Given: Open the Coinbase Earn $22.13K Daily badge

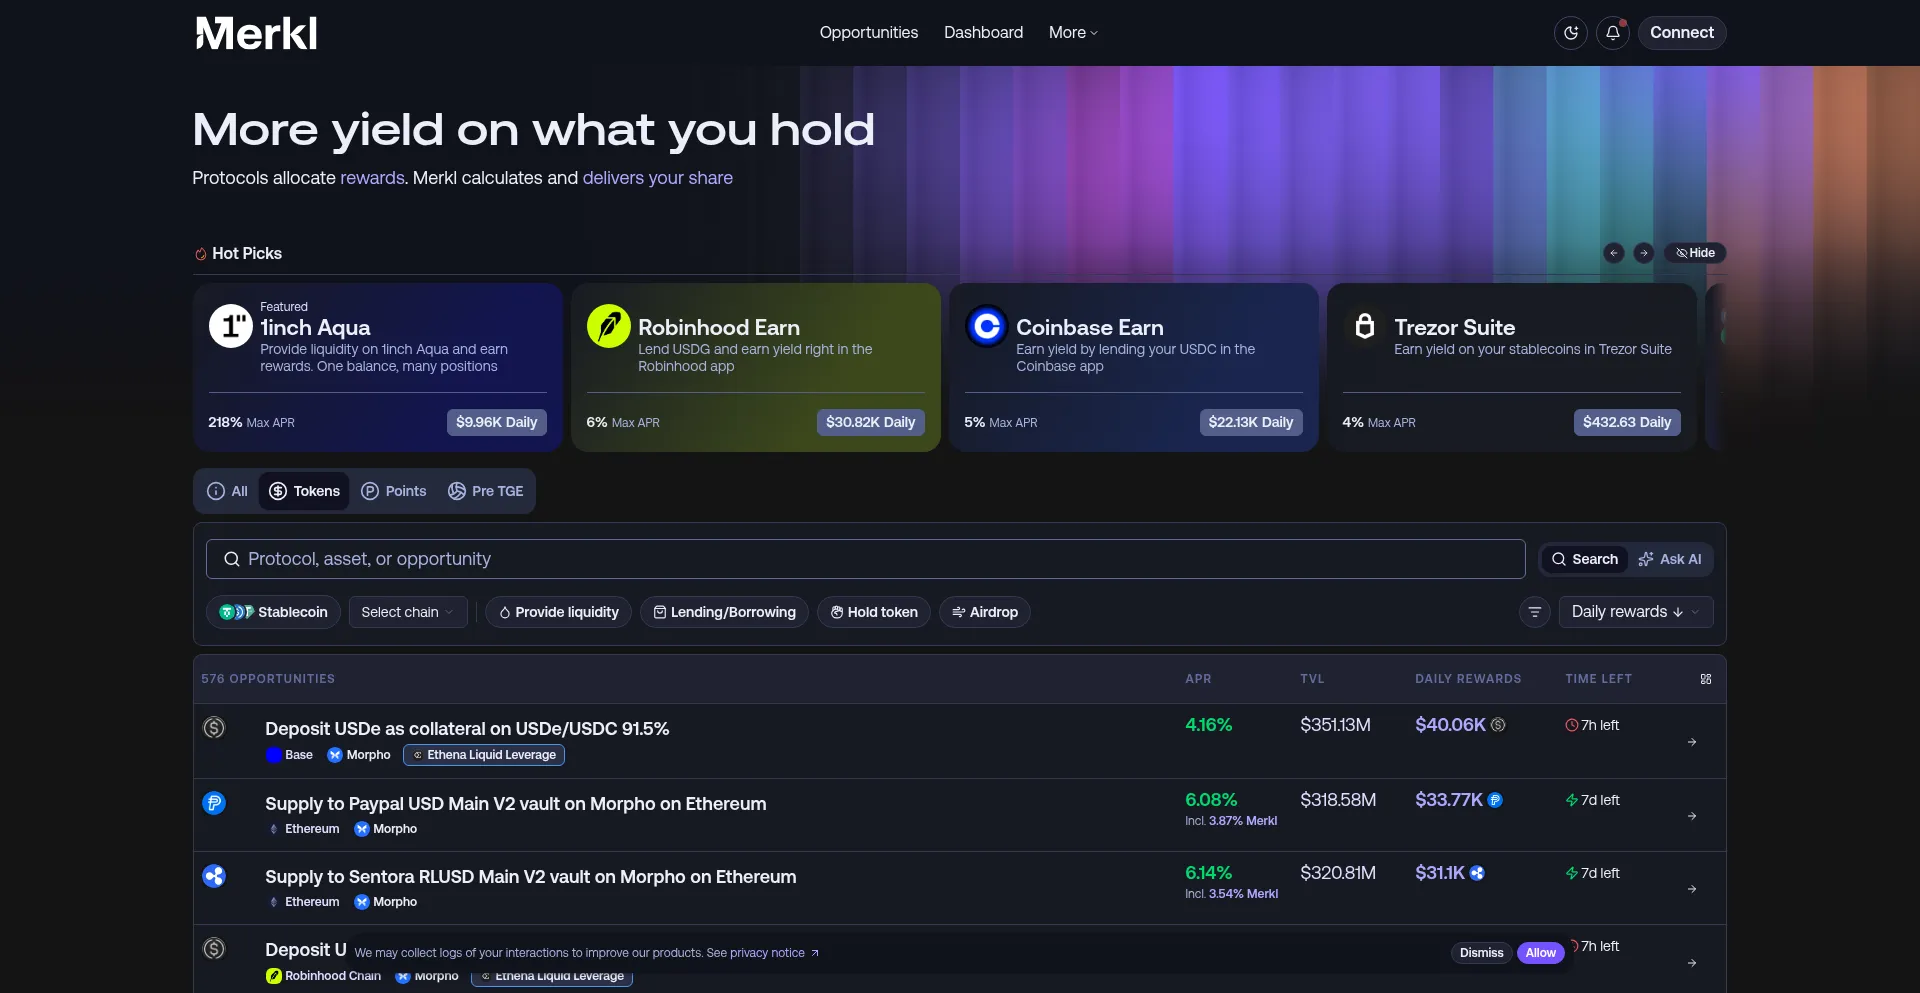Looking at the screenshot, I should [1251, 422].
